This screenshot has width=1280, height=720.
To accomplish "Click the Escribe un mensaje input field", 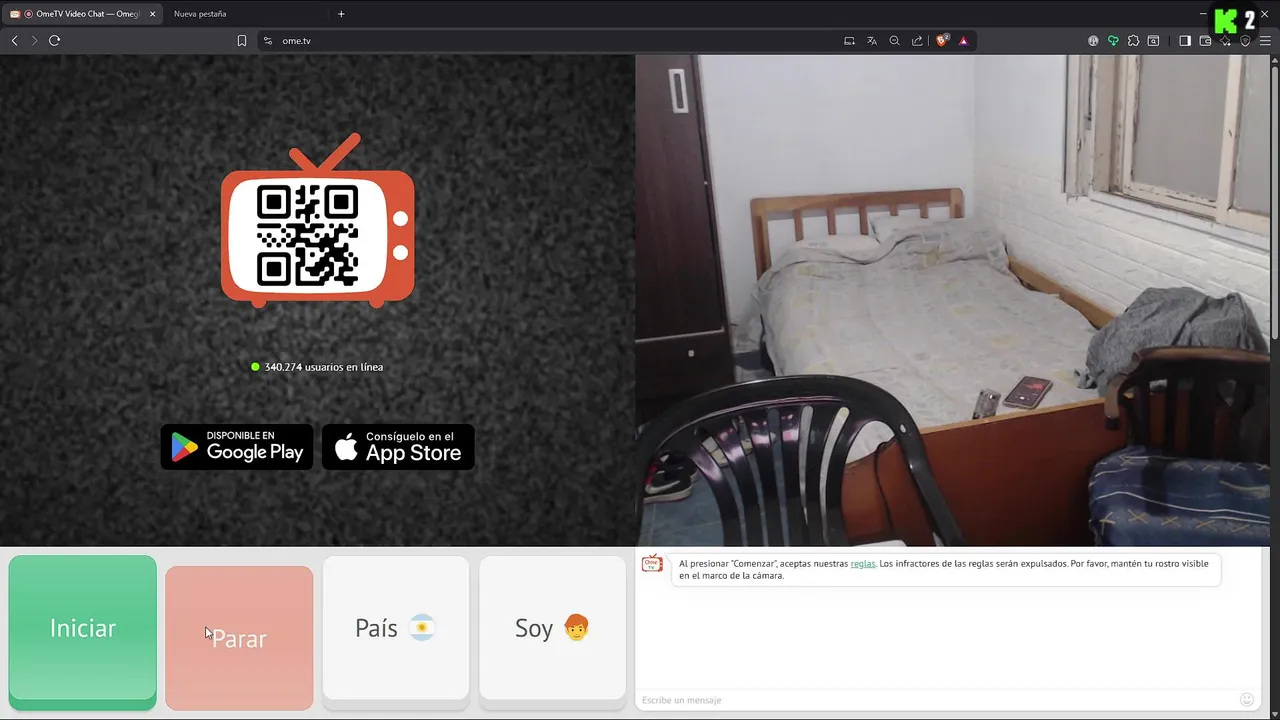I will pyautogui.click(x=938, y=700).
